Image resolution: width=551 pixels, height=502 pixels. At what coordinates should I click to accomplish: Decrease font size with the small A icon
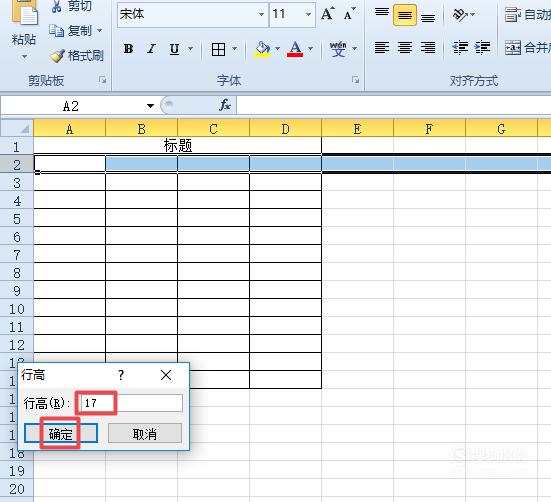[349, 14]
